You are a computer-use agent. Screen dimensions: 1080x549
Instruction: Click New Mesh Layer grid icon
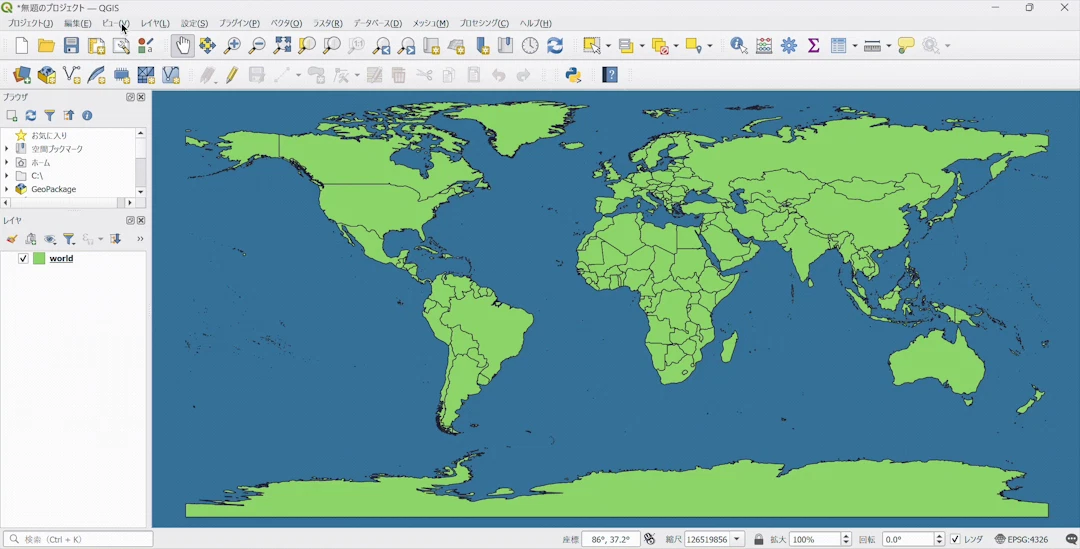pos(146,74)
